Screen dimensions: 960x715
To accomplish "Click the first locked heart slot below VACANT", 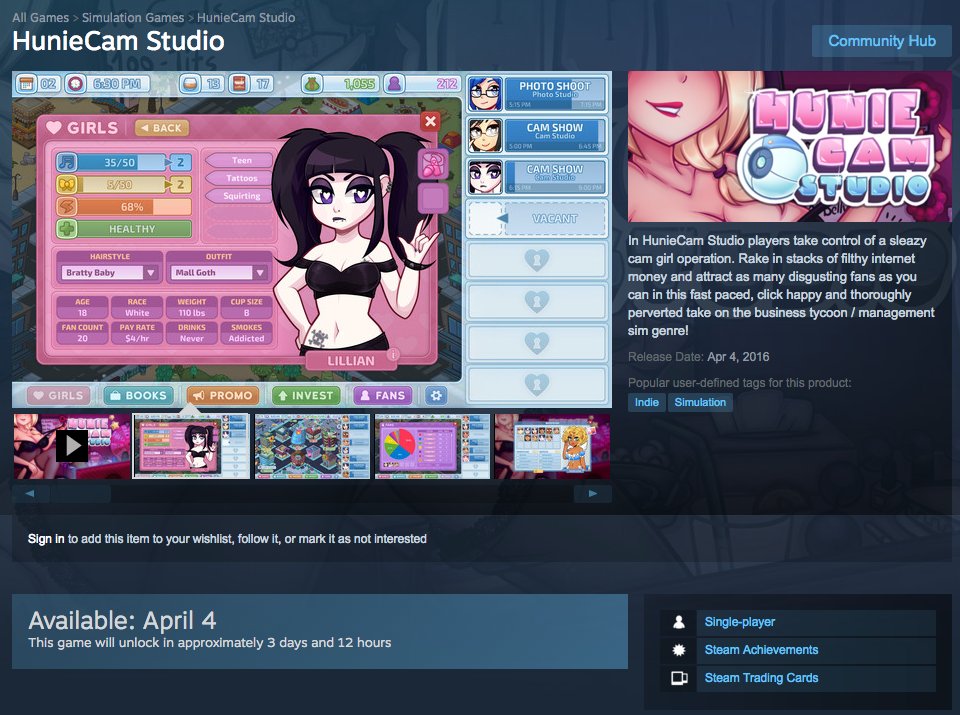I will (537, 260).
